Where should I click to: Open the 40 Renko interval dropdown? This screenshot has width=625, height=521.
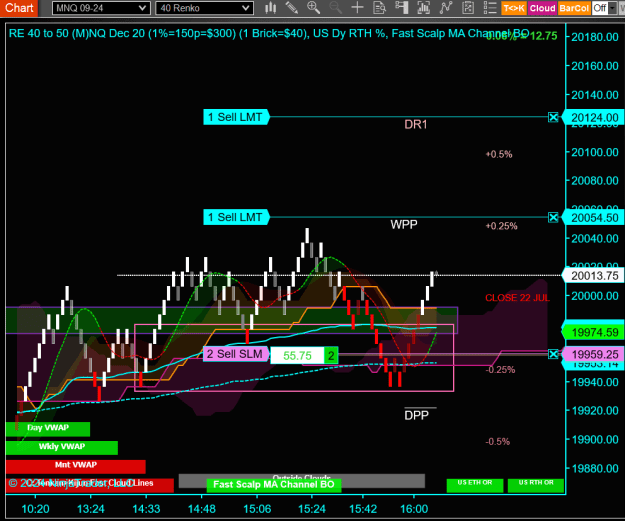pos(204,8)
